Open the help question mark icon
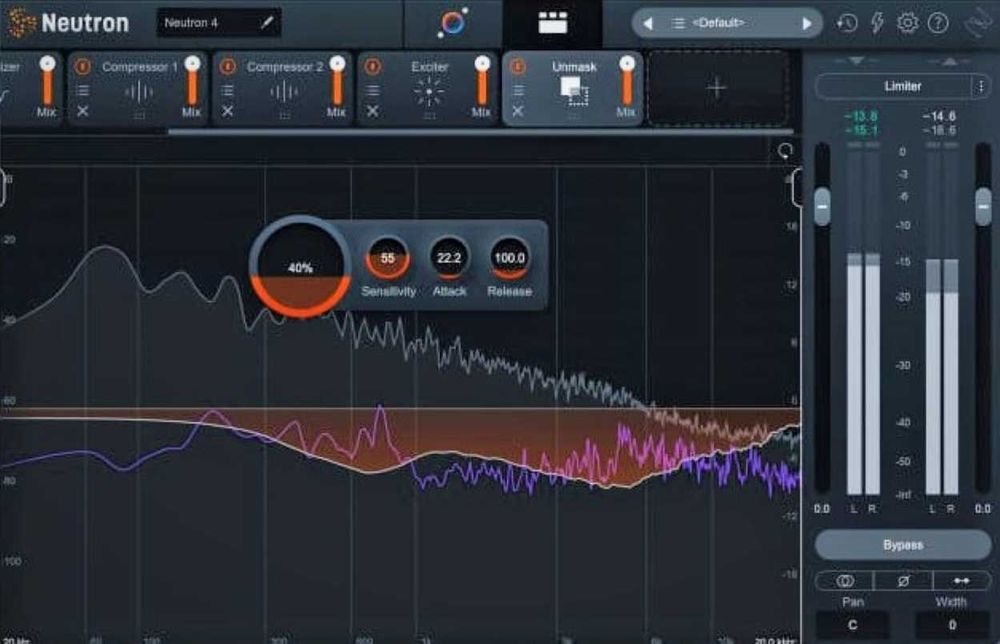 pos(938,24)
